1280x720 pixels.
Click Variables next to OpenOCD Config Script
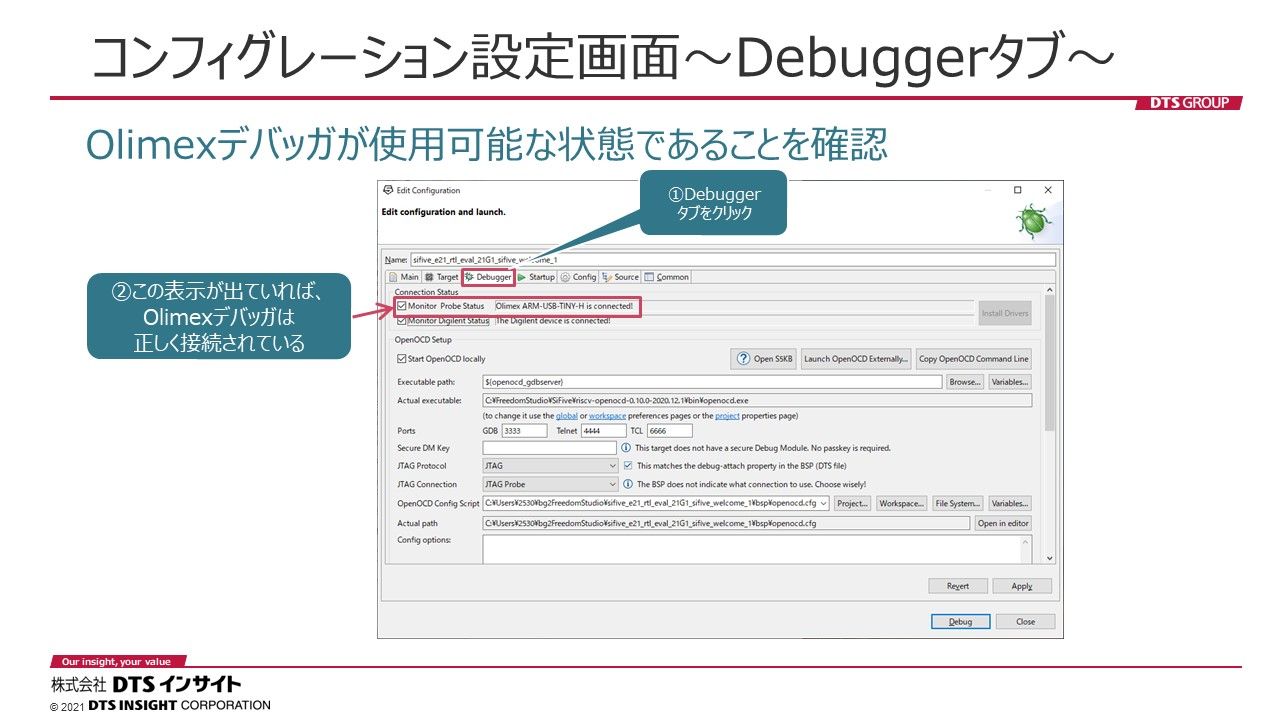(x=1010, y=504)
